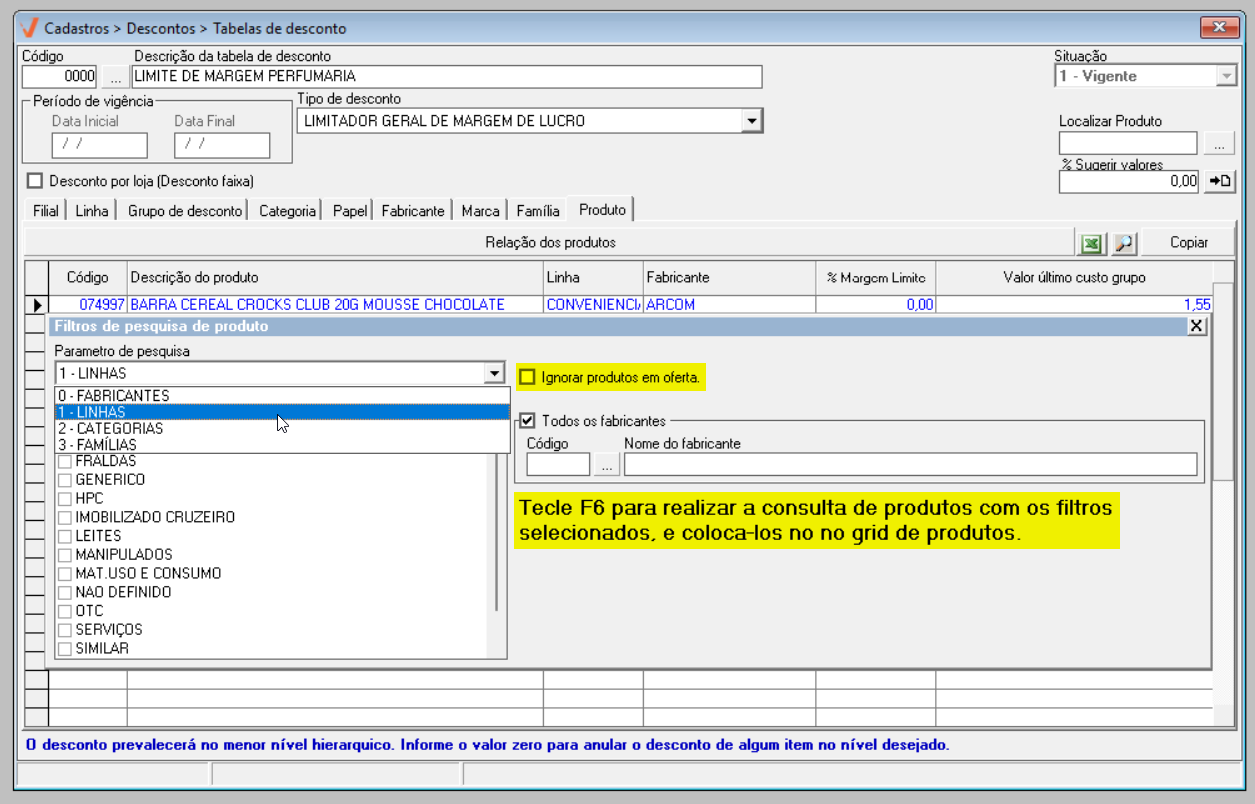
Task: Uncheck Todos os fabricantes
Action: [527, 421]
